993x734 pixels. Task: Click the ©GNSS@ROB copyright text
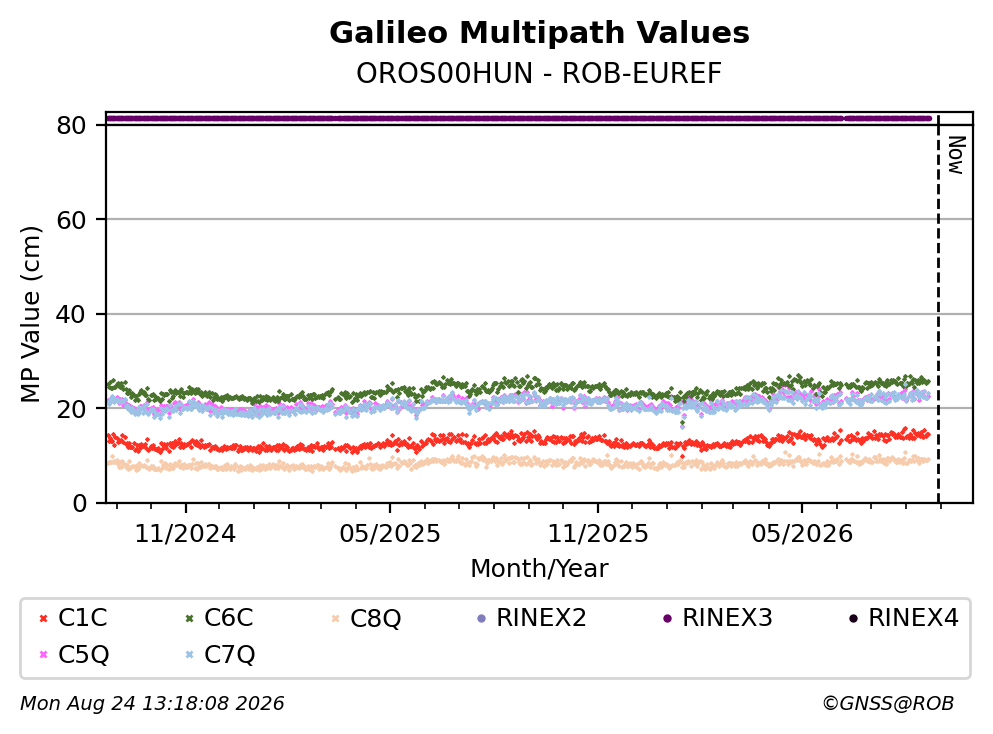click(x=888, y=704)
